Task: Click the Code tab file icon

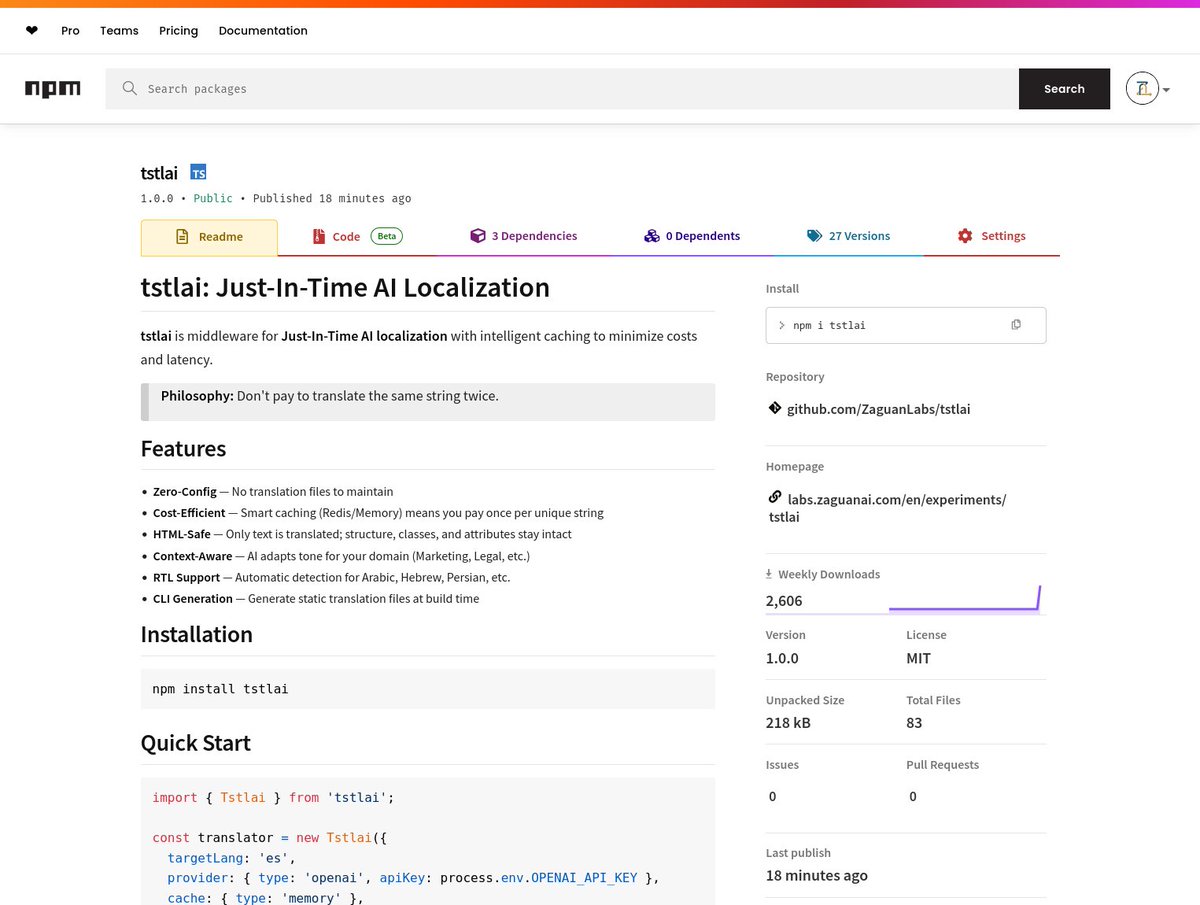Action: [318, 237]
